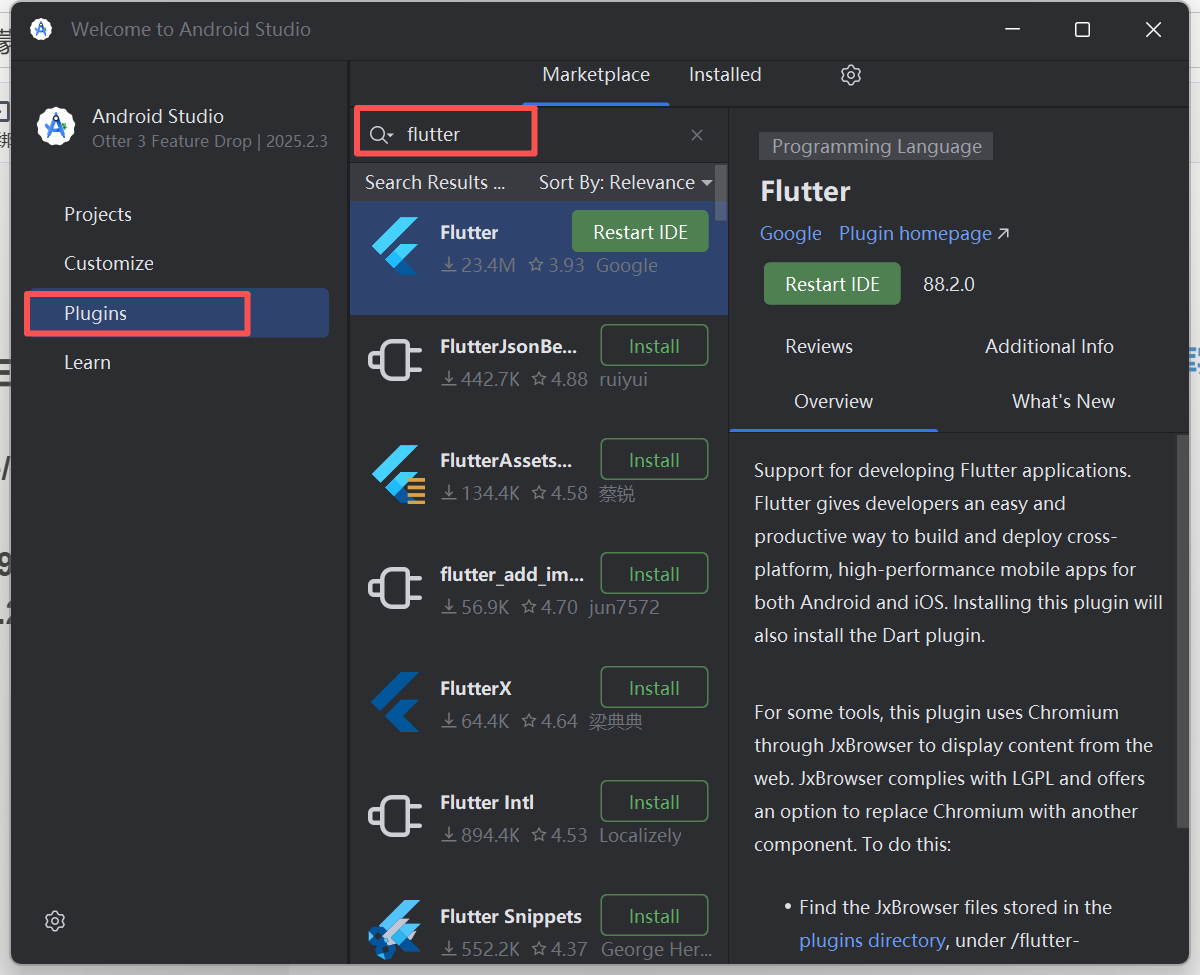Click the search magnifier options icon
The width and height of the screenshot is (1200, 975).
[x=381, y=134]
